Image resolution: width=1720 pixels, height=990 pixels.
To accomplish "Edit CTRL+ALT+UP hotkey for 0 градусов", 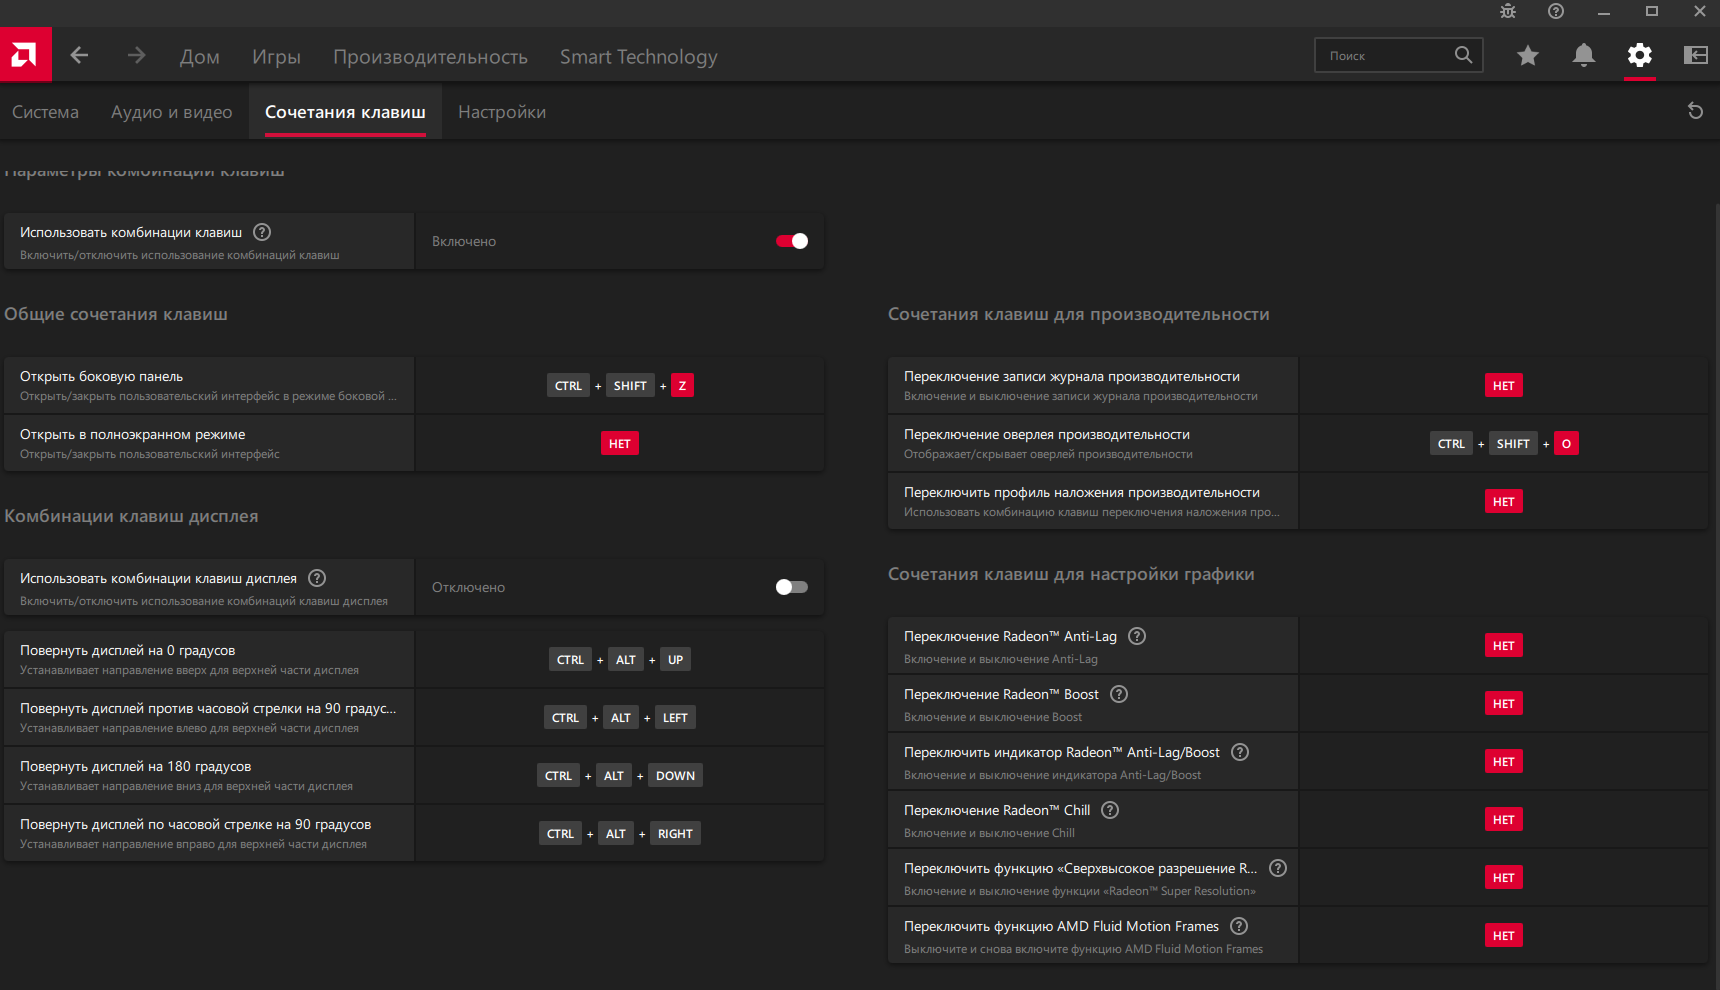I will click(x=620, y=660).
